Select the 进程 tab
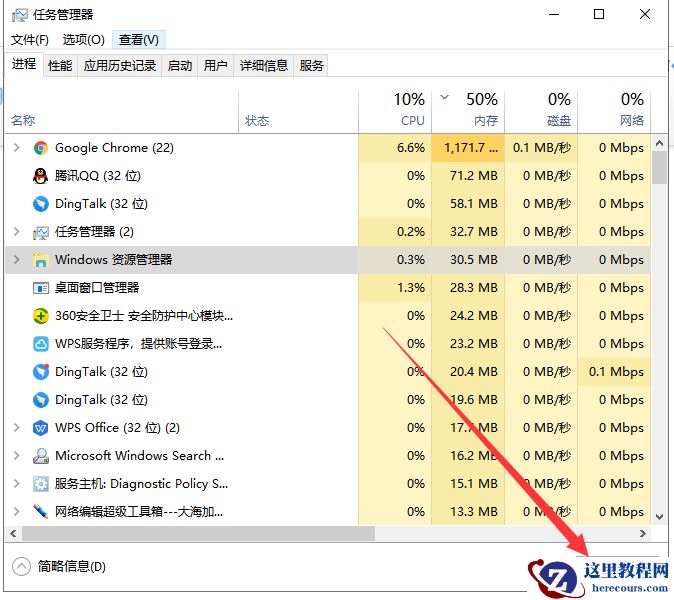 [24, 64]
